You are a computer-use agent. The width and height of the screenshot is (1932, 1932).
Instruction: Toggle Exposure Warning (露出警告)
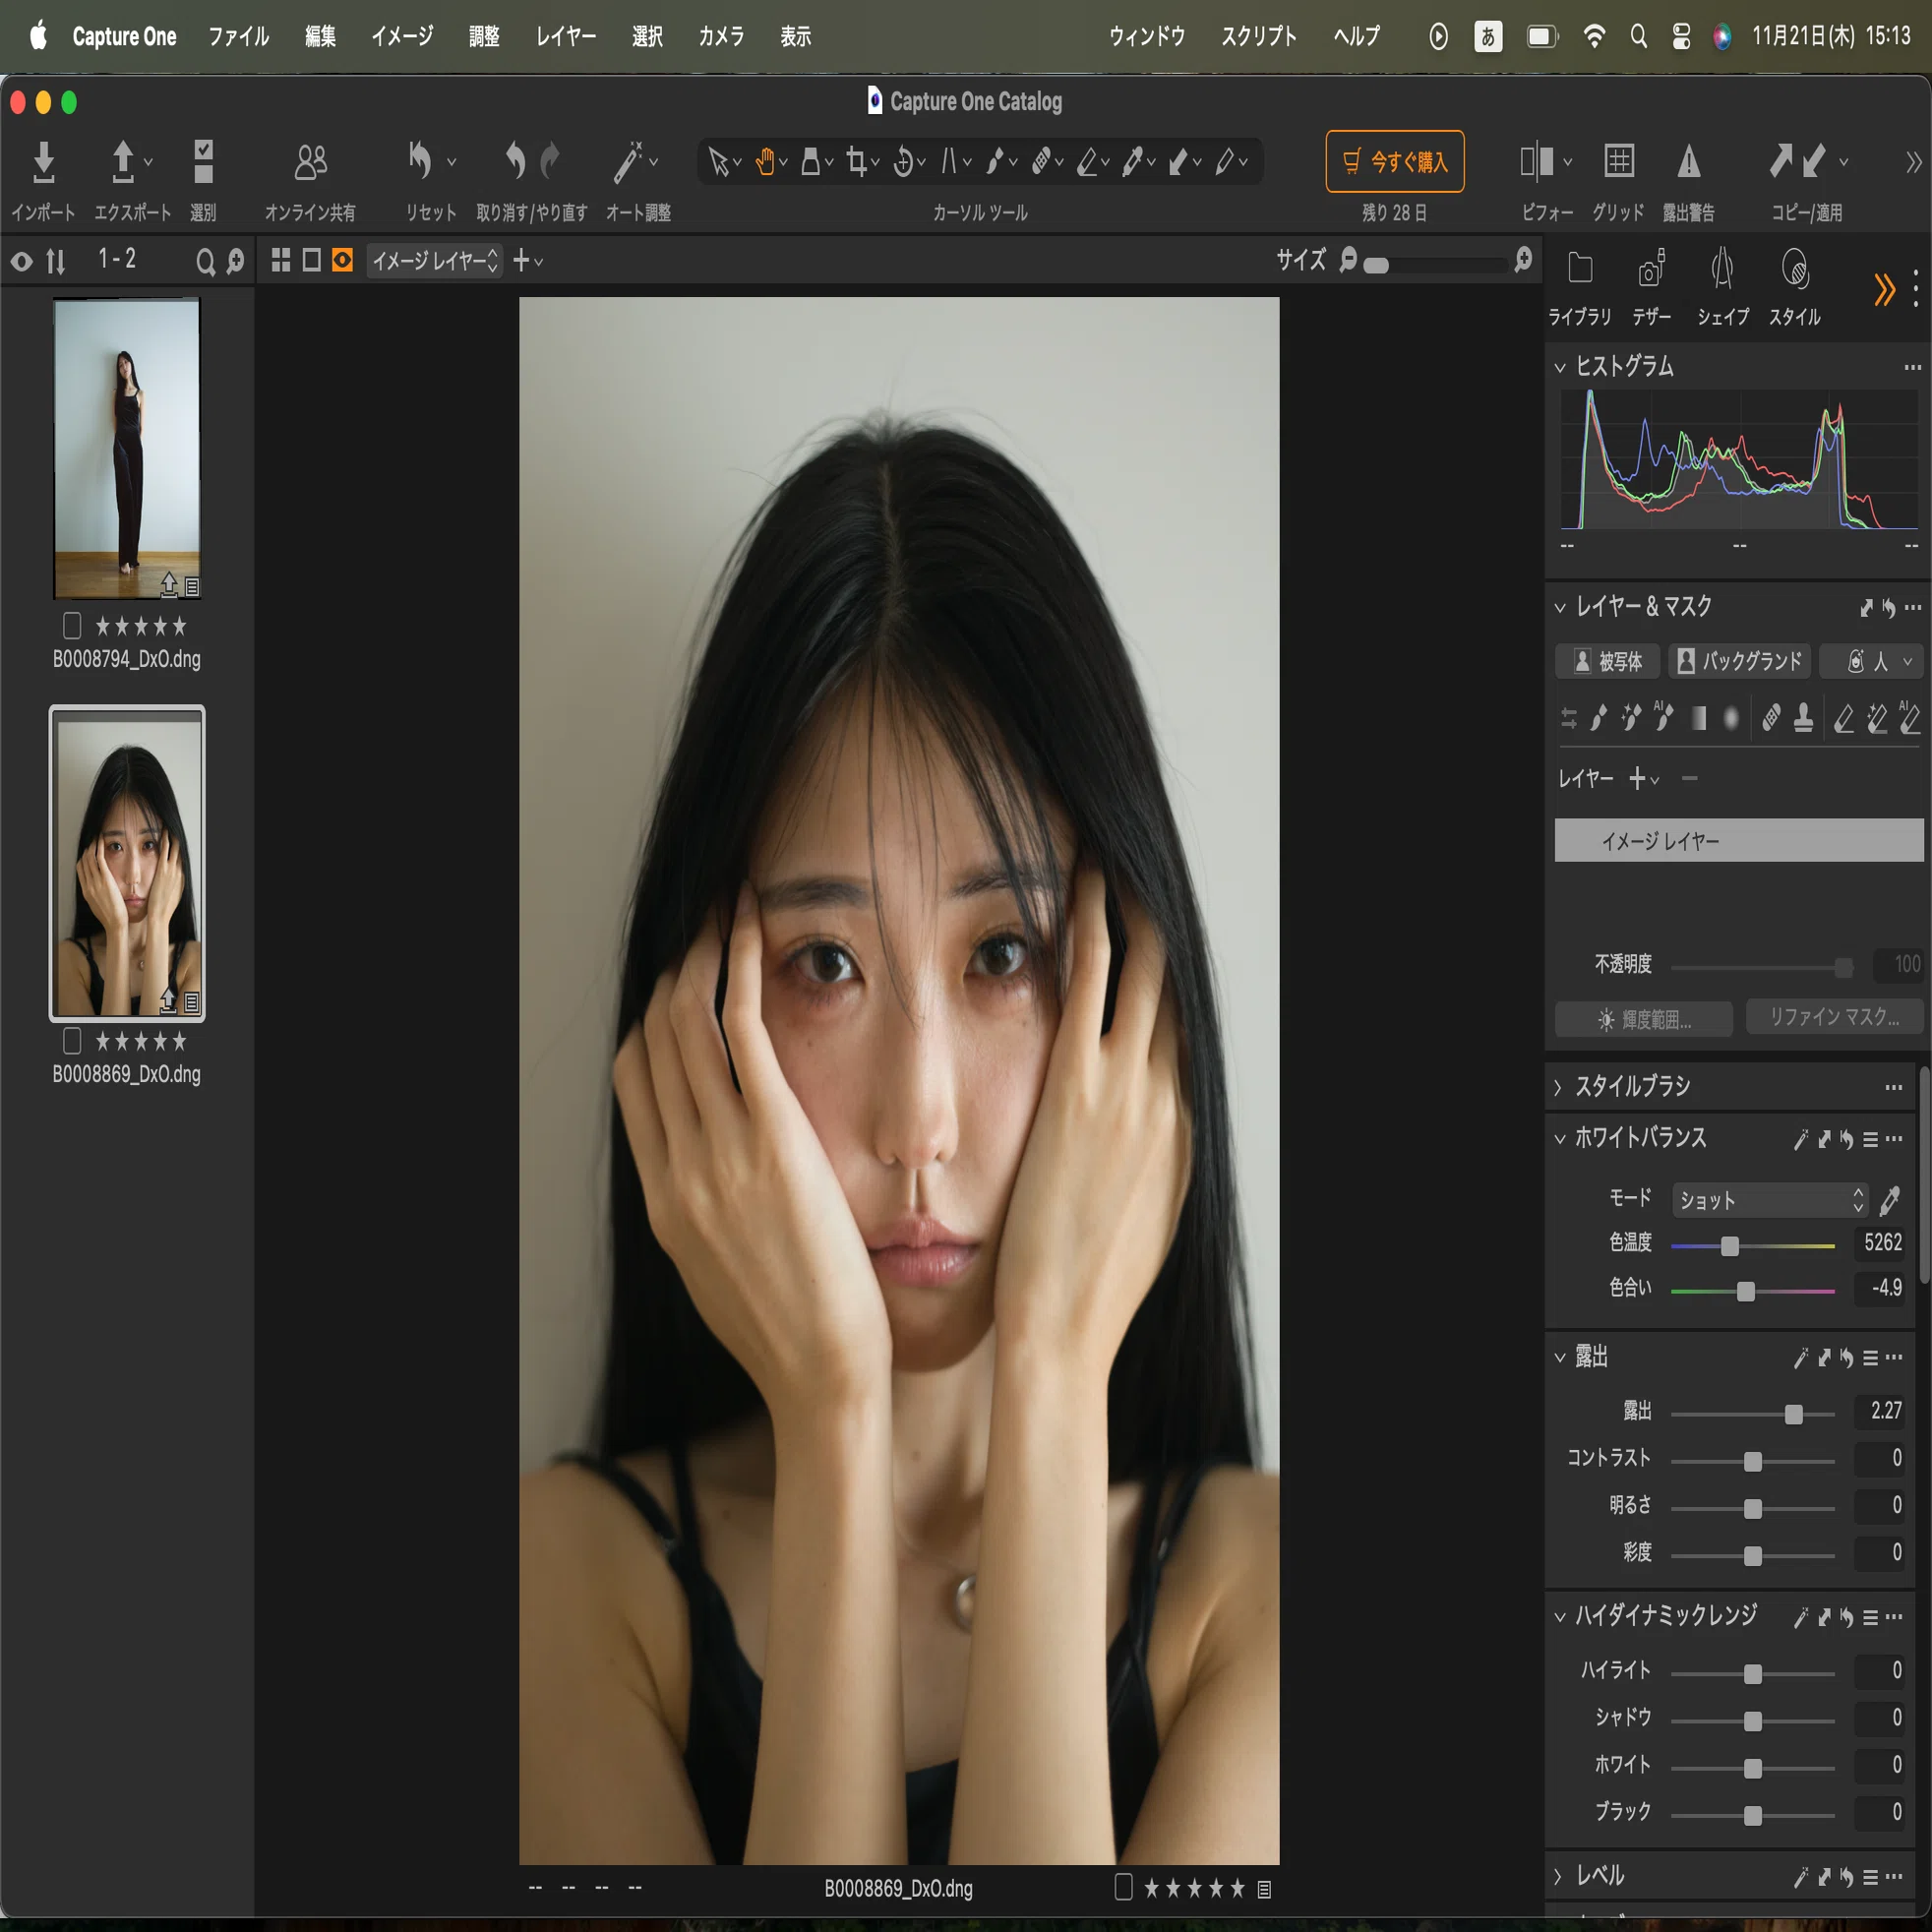[1688, 161]
